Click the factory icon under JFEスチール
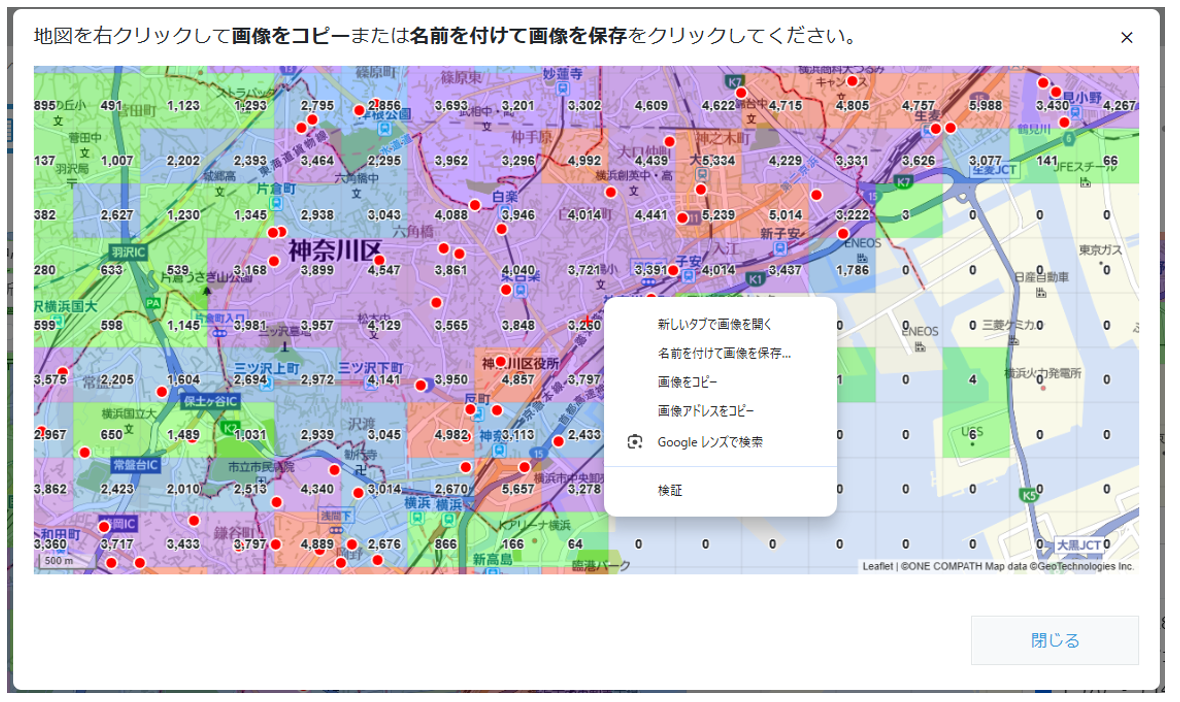The image size is (1180, 702). pos(1085,182)
